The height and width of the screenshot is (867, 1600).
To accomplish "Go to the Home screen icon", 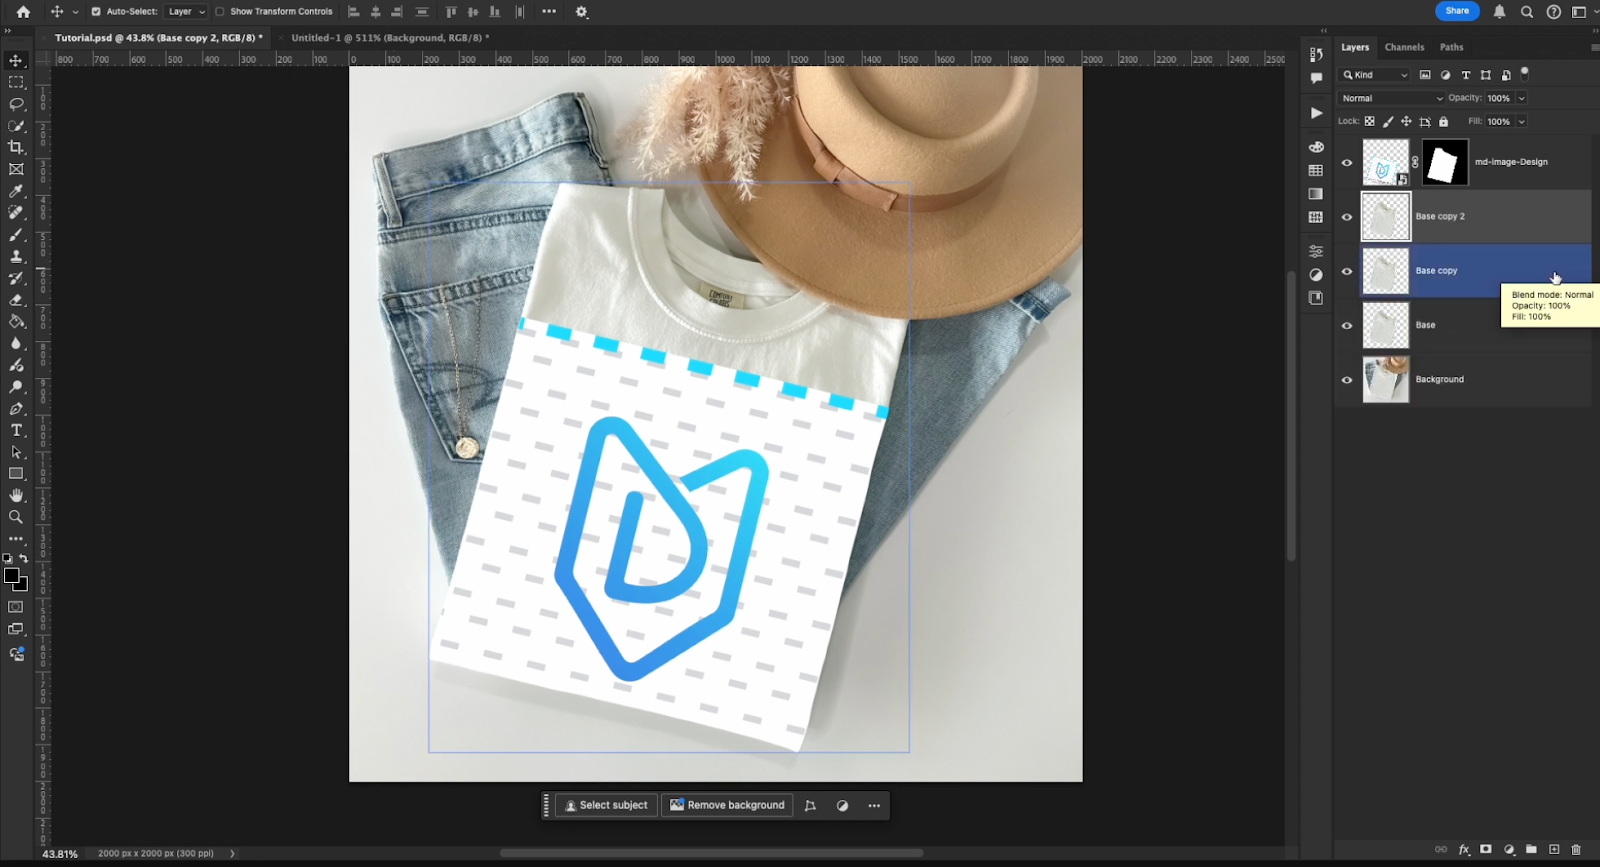I will point(23,12).
